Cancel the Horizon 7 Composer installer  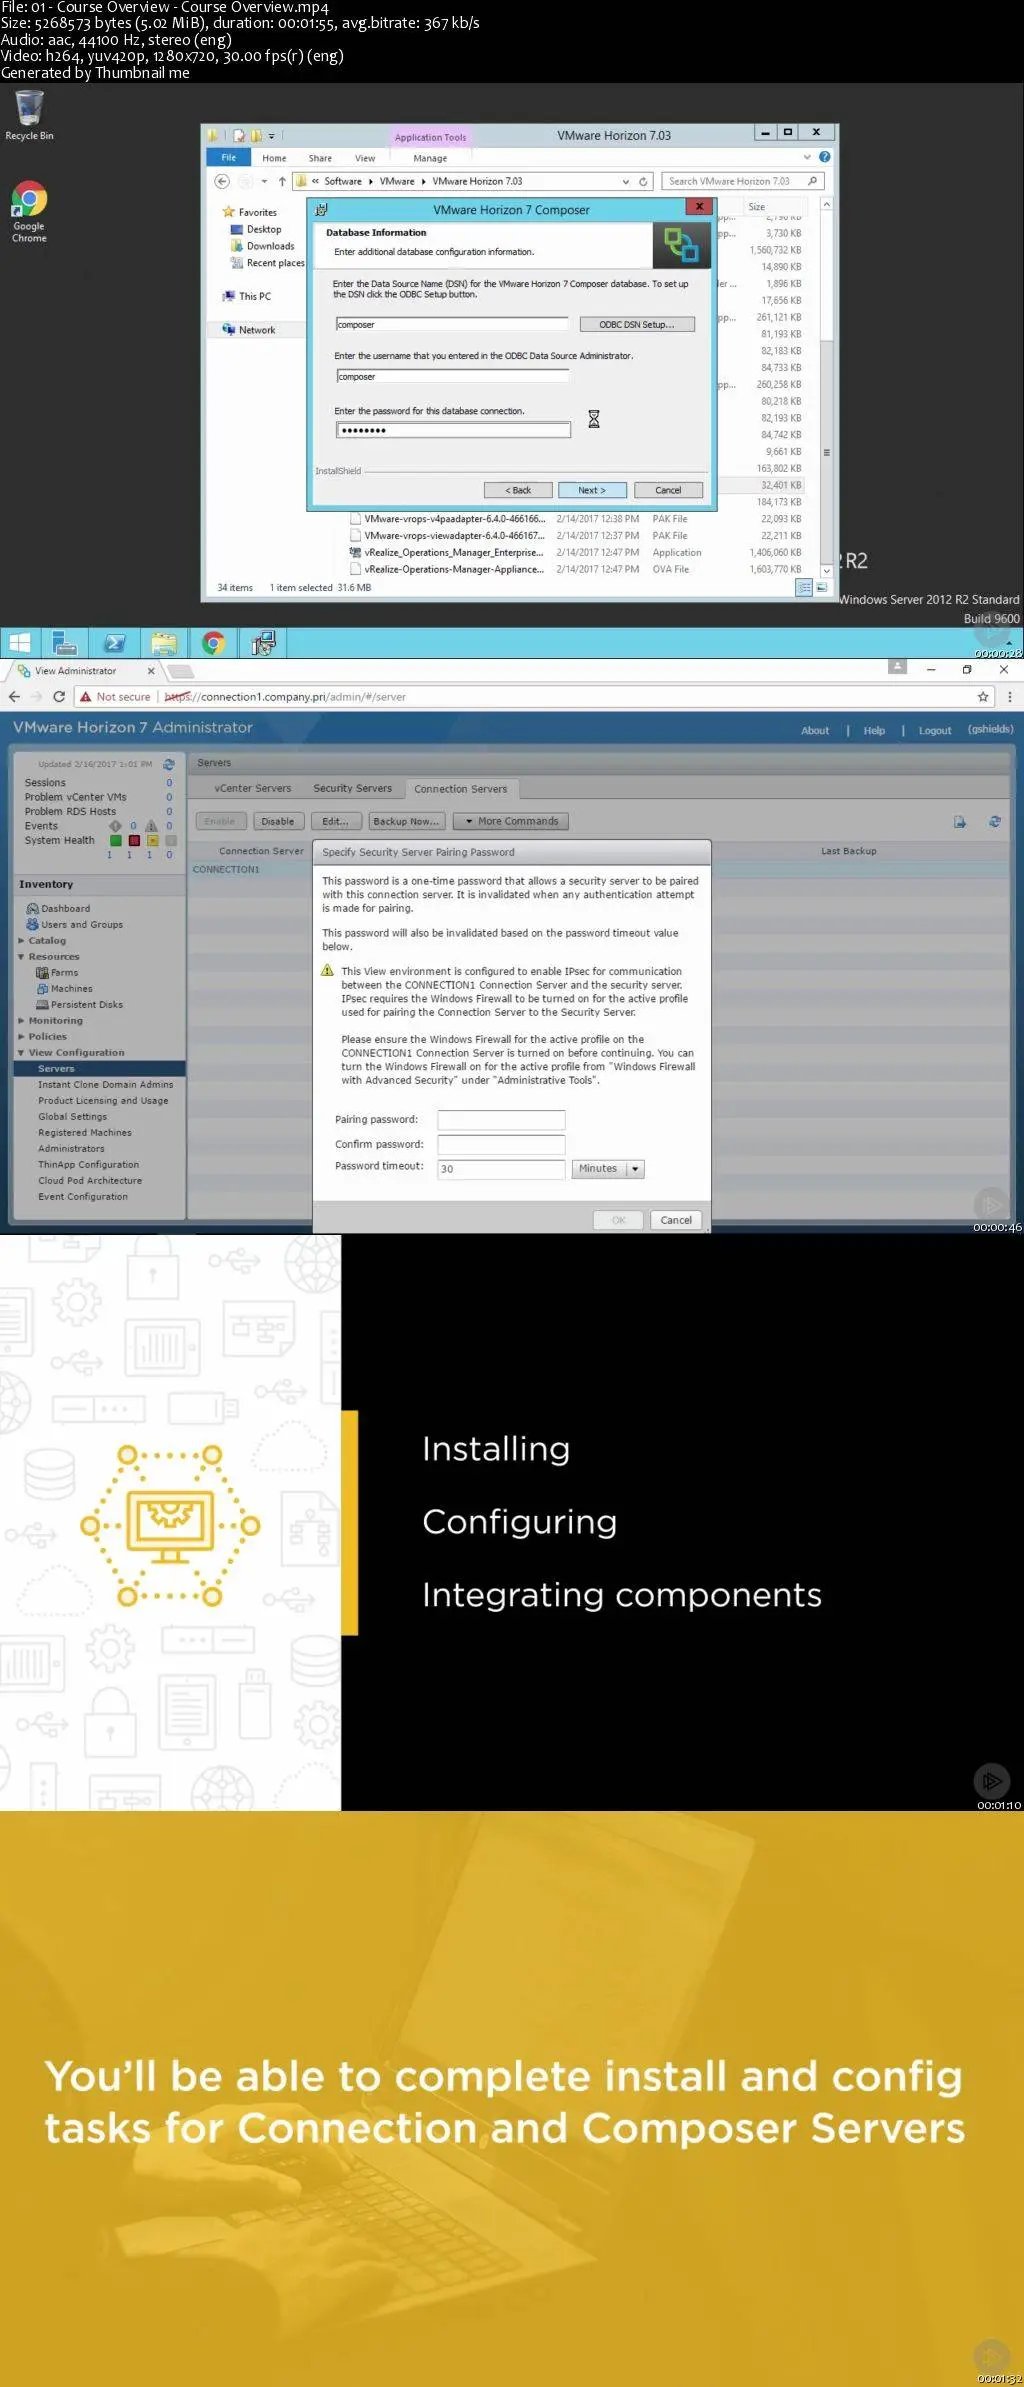point(668,490)
